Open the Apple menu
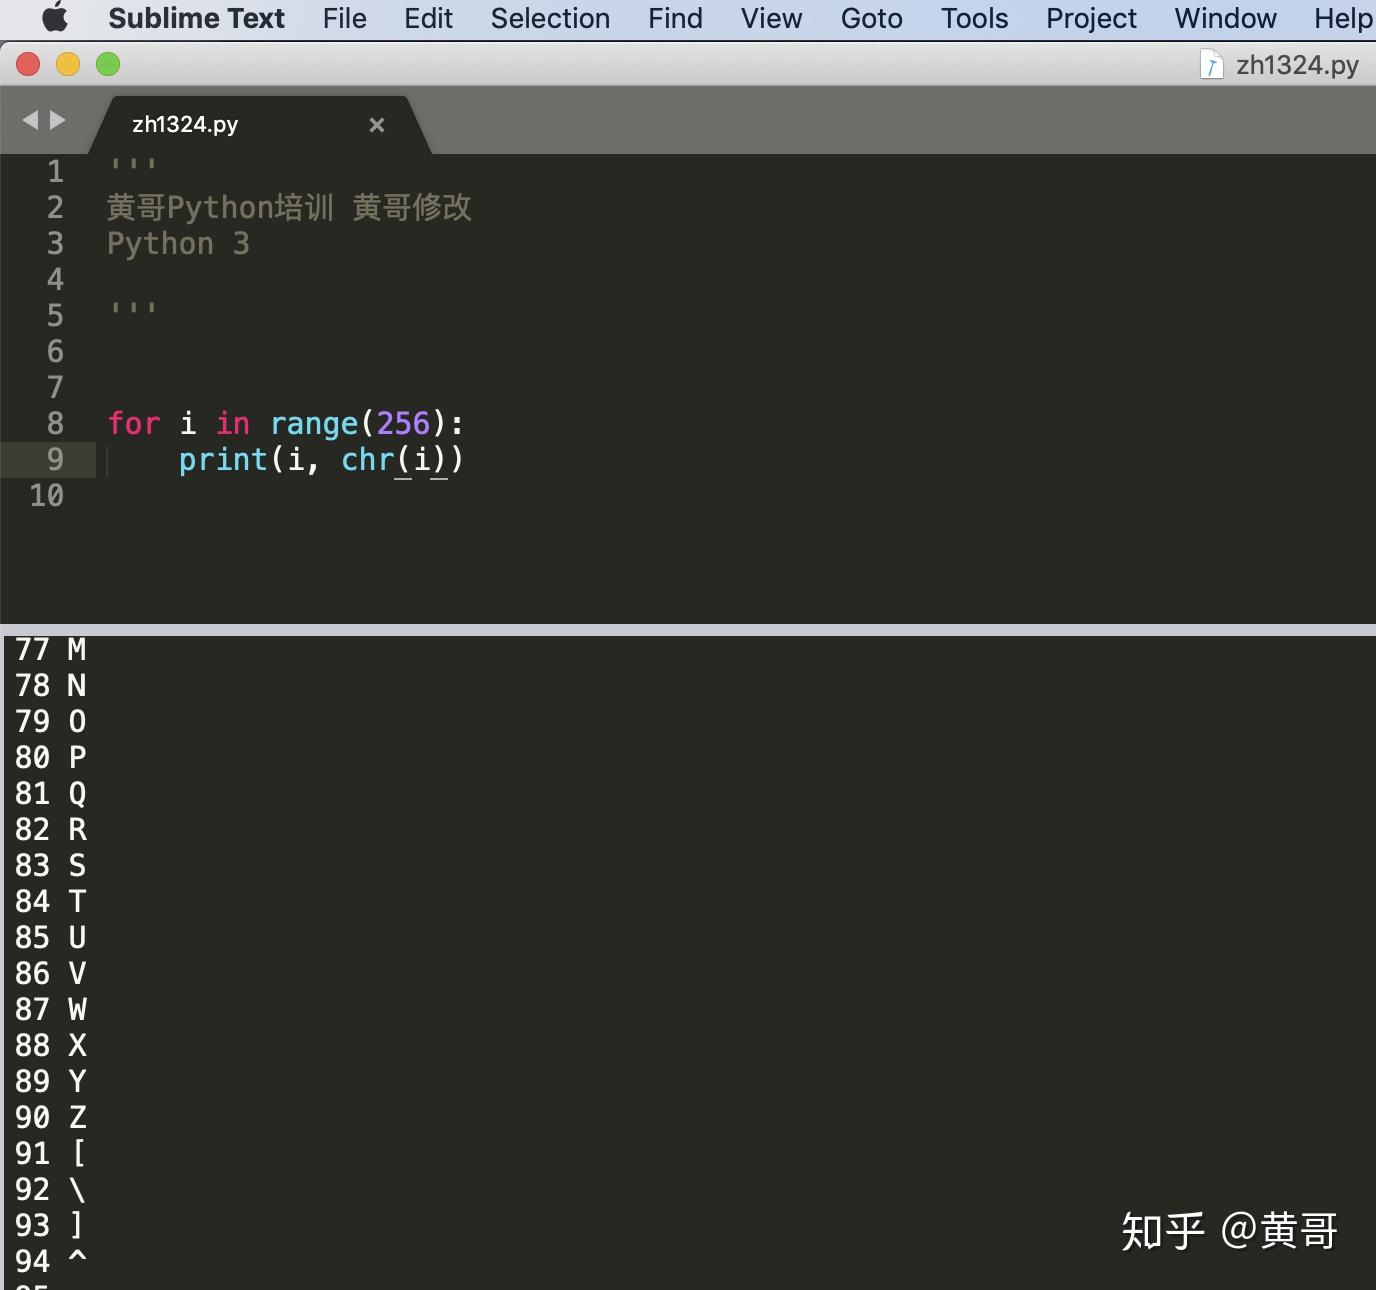The image size is (1376, 1290). click(55, 18)
